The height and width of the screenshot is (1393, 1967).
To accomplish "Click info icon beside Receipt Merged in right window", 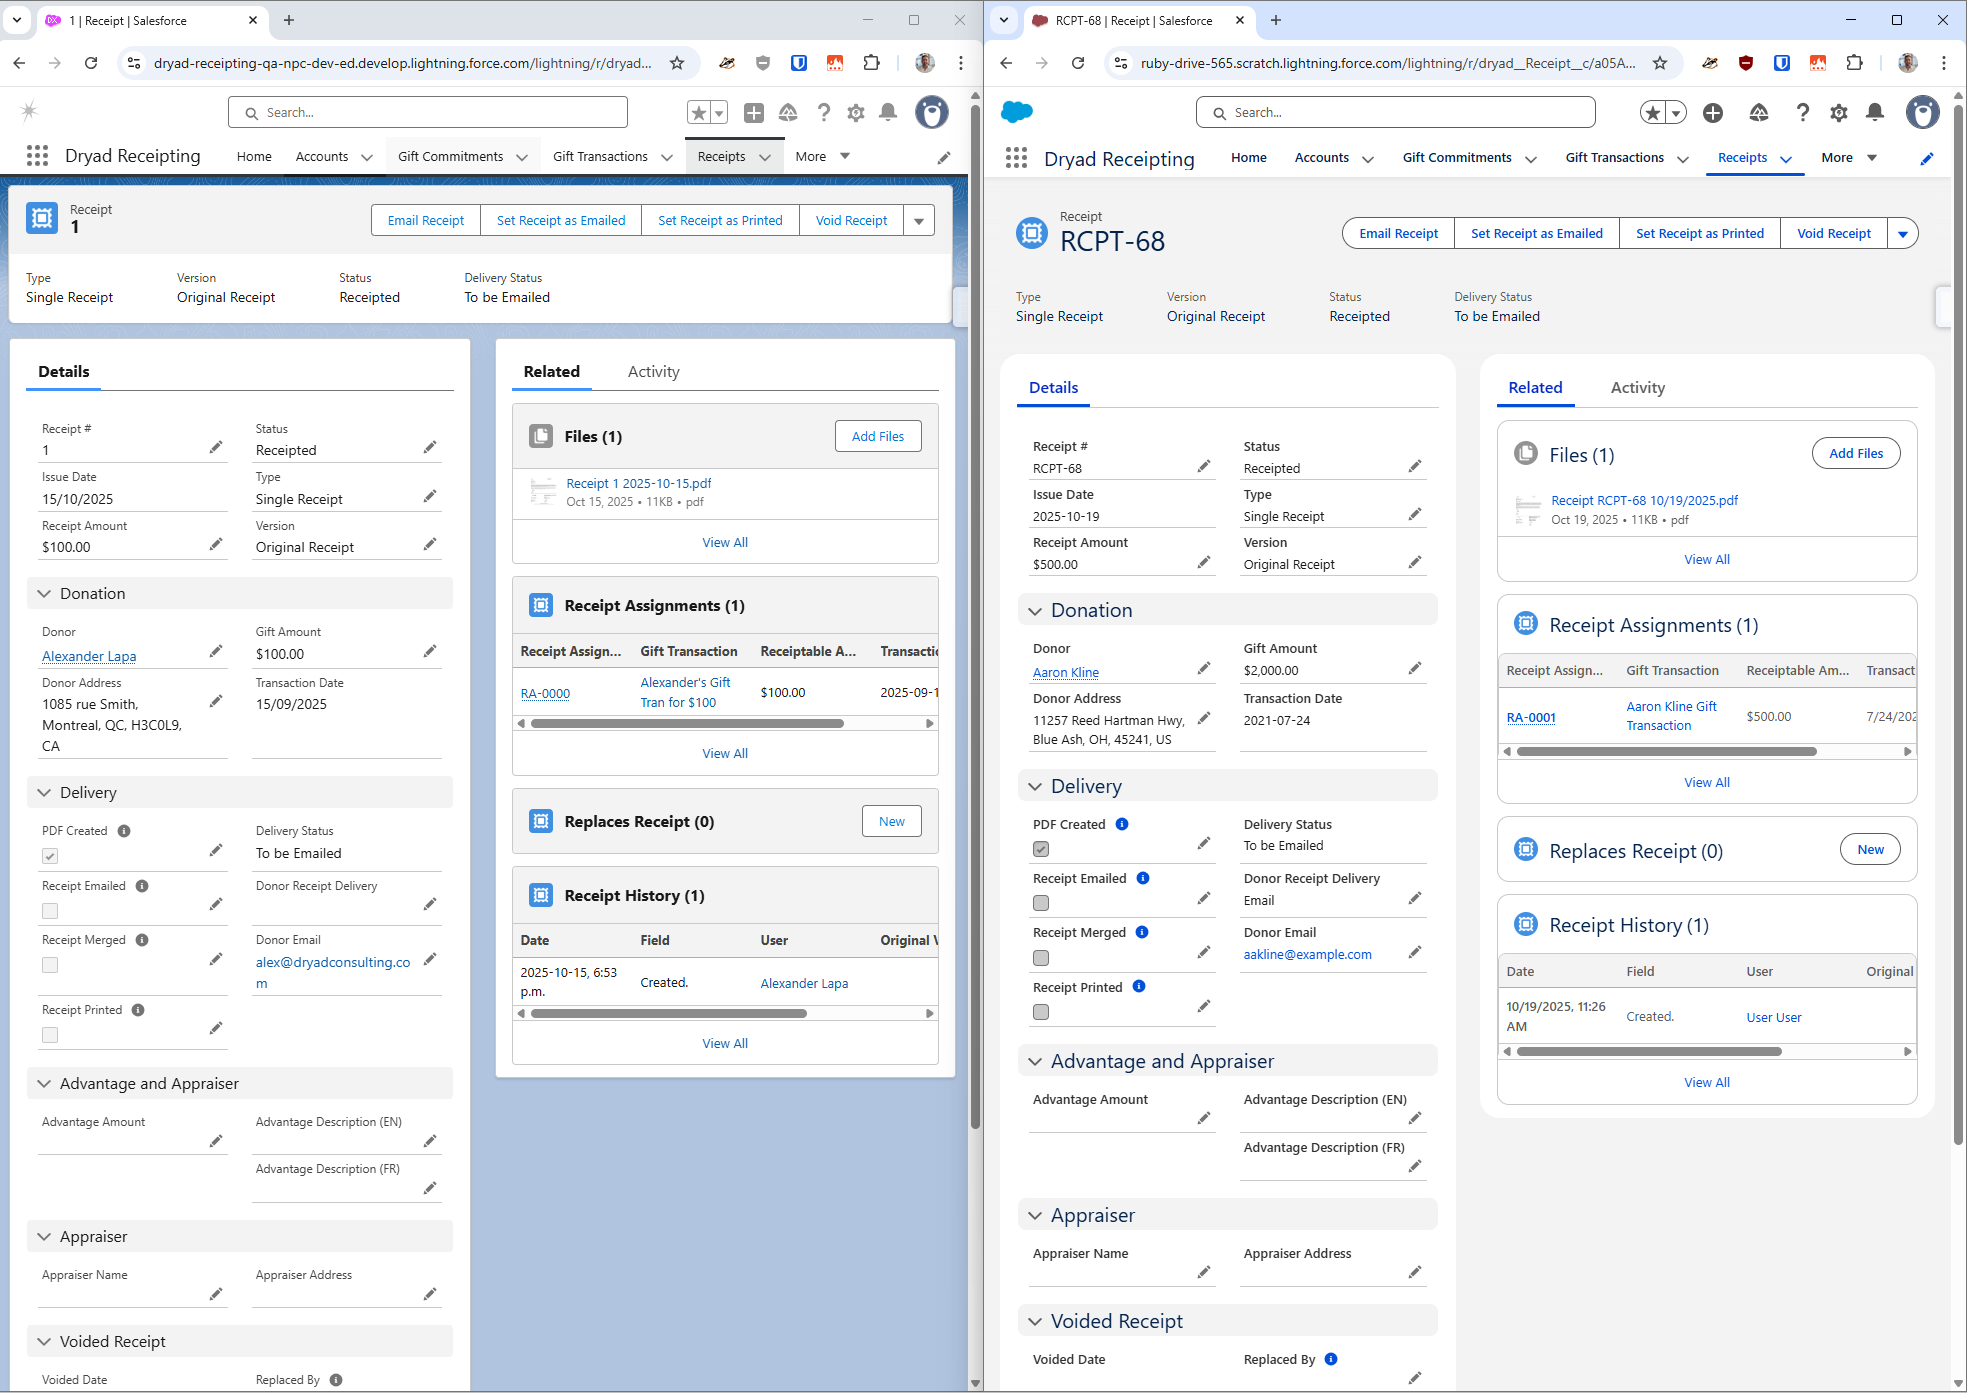I will (x=1142, y=932).
